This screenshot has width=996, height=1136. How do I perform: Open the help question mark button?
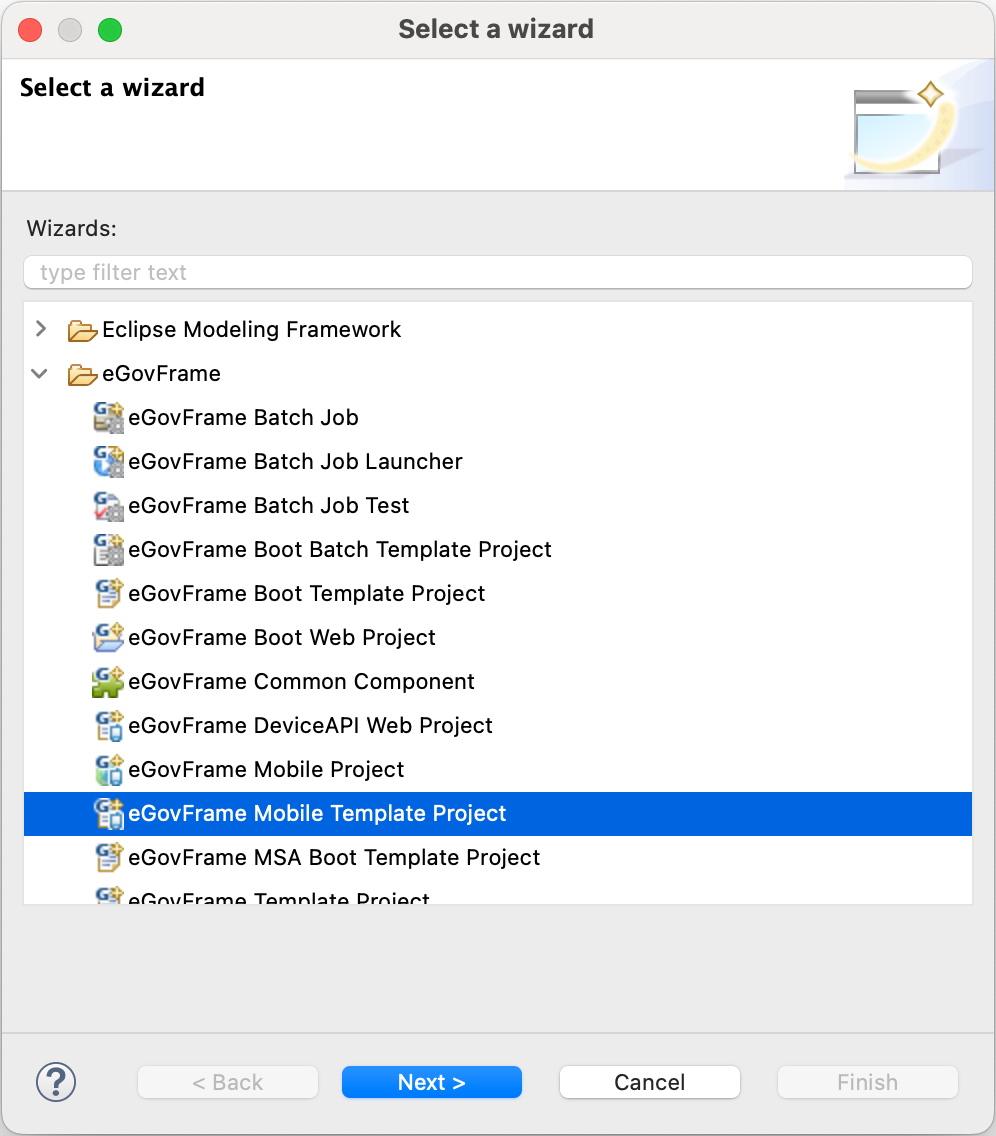(56, 1081)
